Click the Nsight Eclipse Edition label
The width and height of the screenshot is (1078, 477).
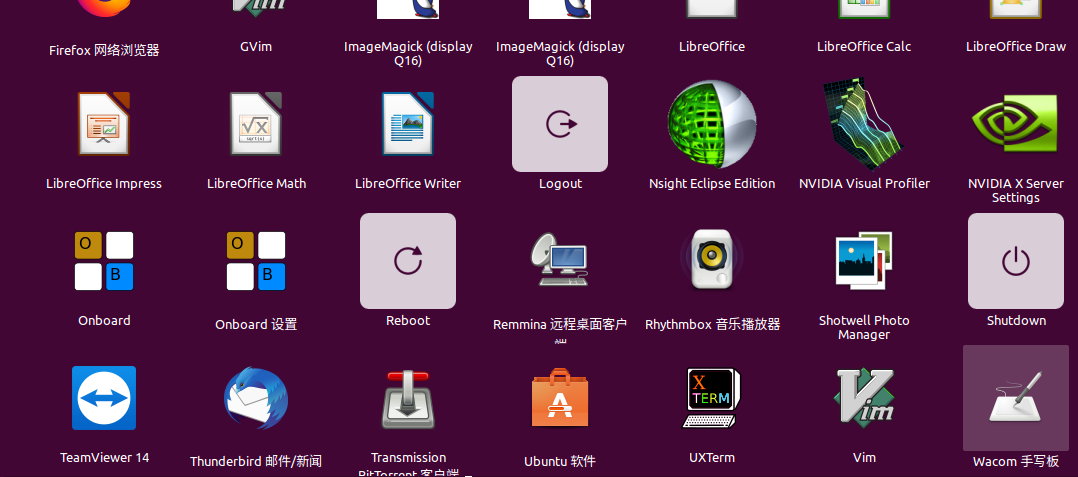point(712,184)
